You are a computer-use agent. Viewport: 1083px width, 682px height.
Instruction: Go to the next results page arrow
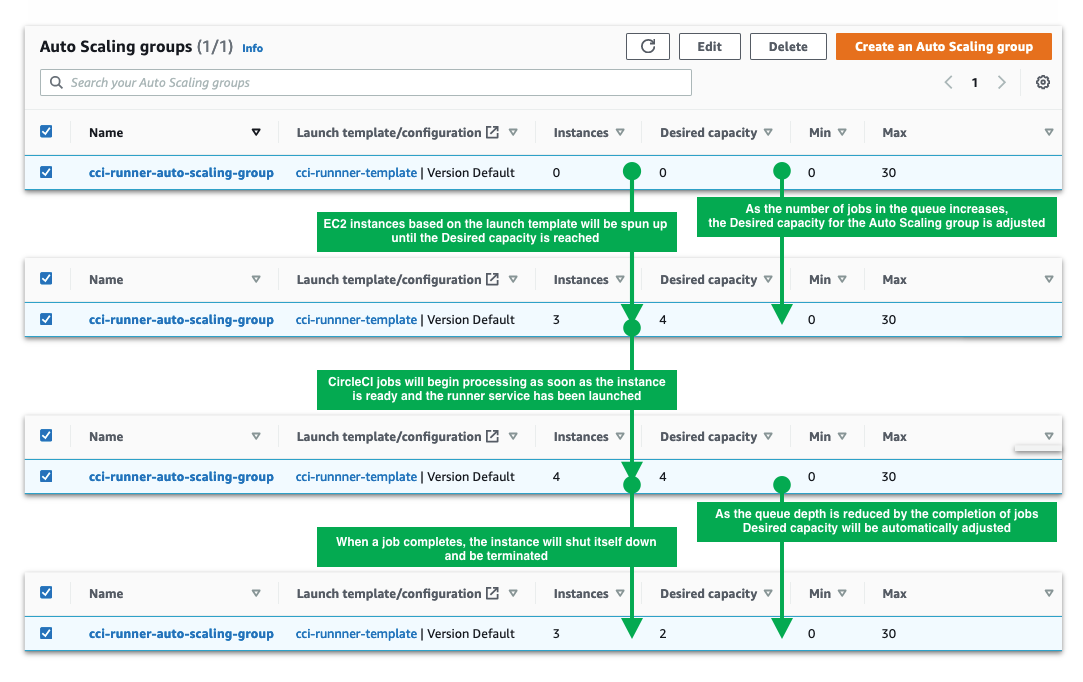pyautogui.click(x=1002, y=82)
